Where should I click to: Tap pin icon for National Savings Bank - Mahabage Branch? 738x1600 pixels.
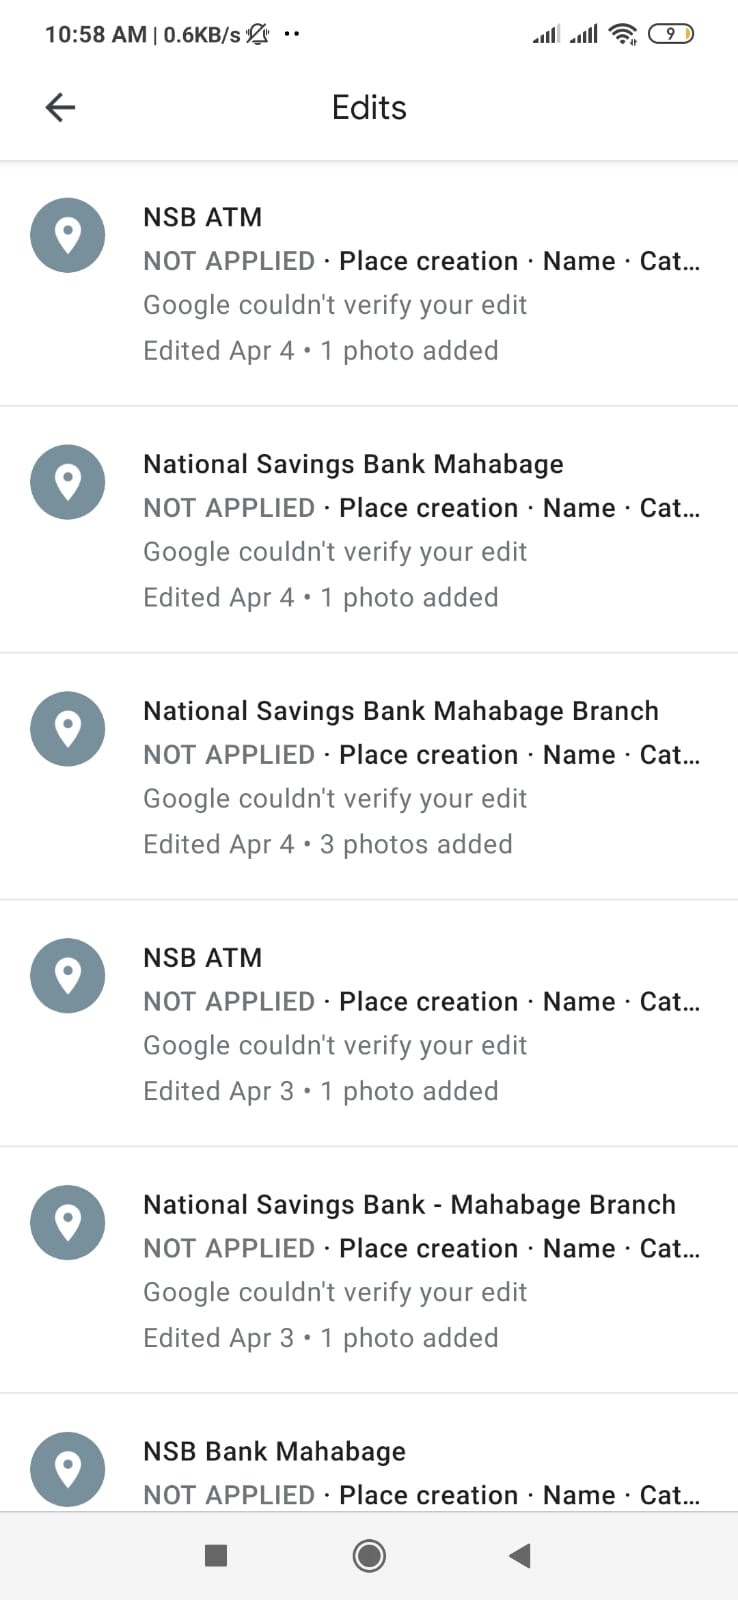(x=68, y=1223)
